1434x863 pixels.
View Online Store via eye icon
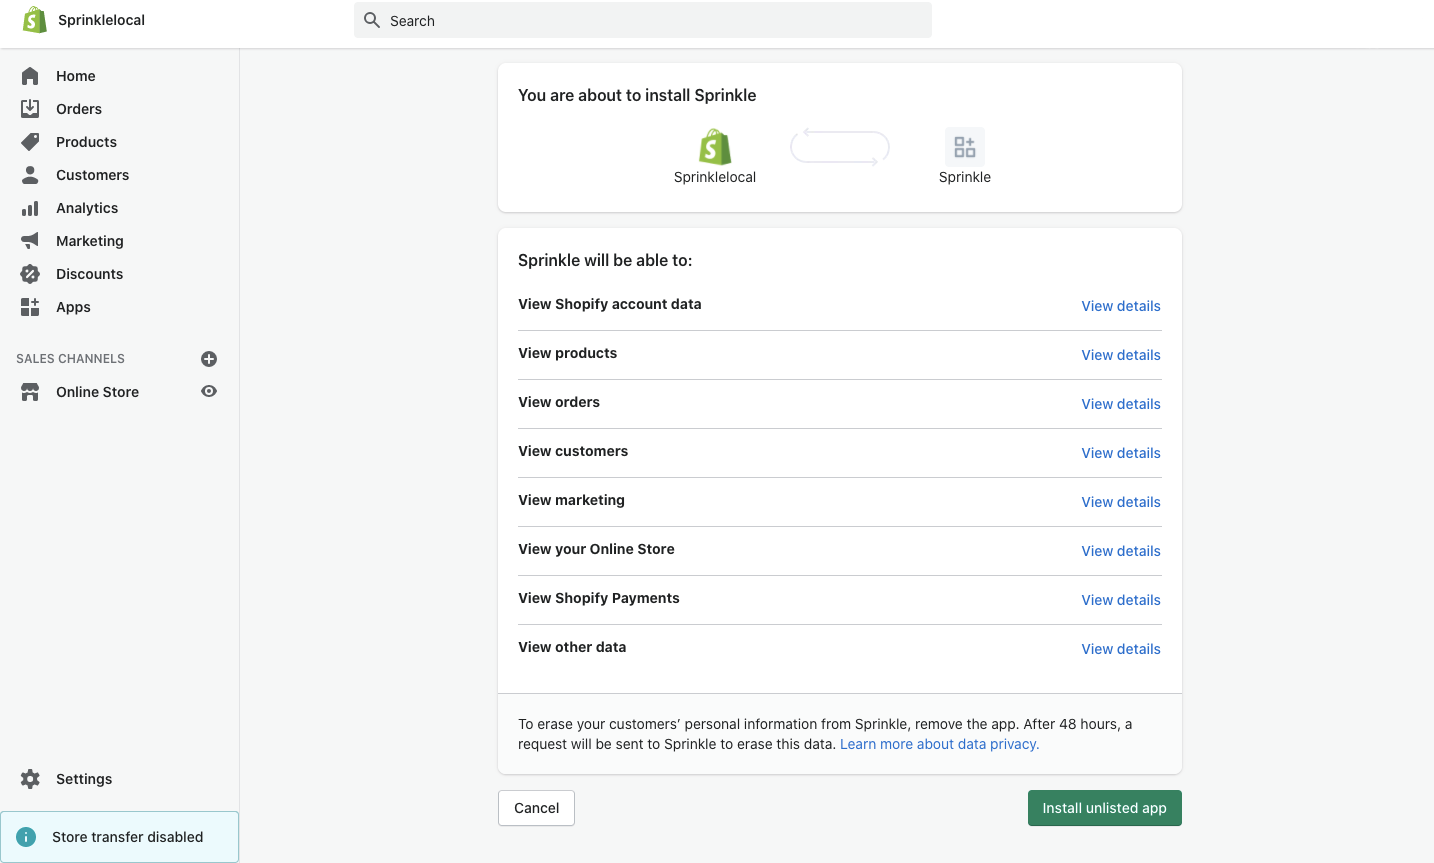(x=209, y=392)
